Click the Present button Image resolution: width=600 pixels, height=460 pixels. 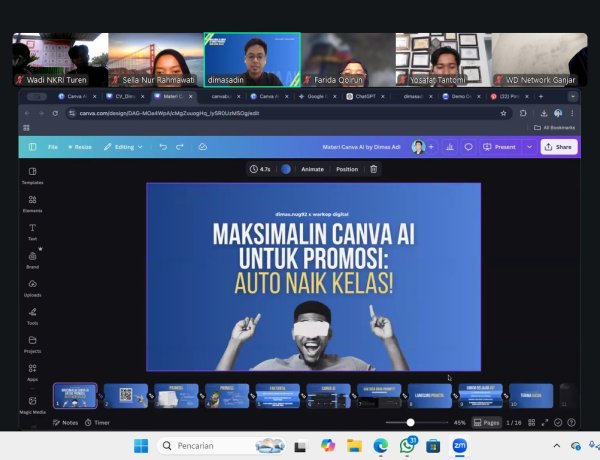pyautogui.click(x=499, y=147)
